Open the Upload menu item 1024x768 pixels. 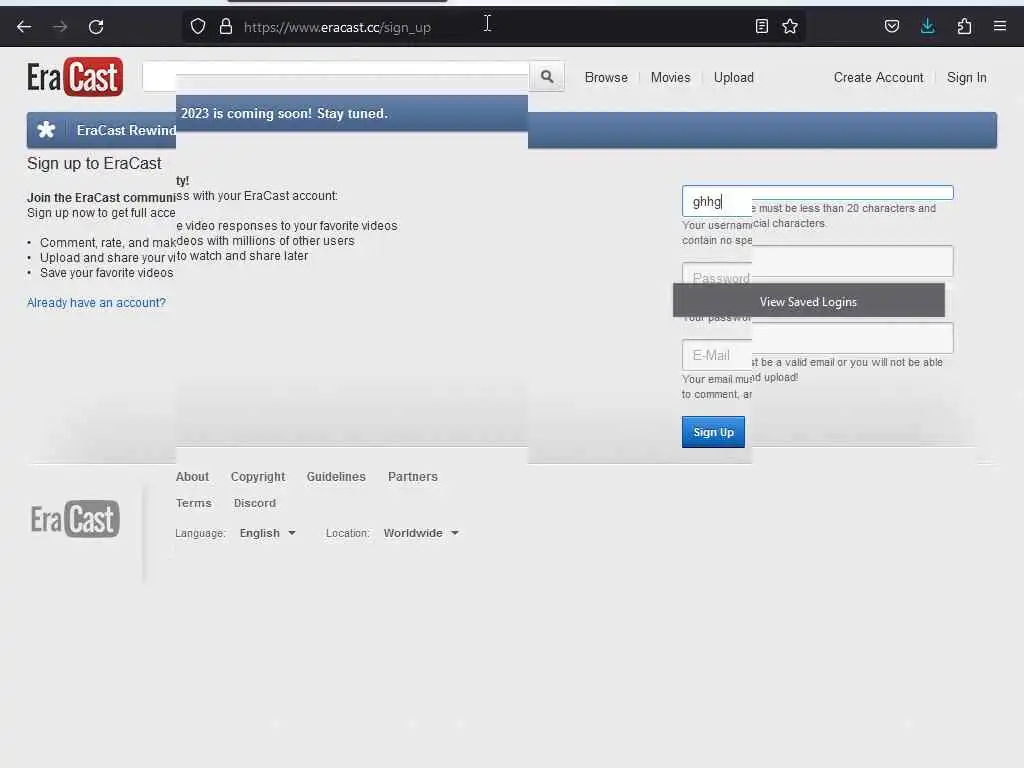(x=733, y=78)
